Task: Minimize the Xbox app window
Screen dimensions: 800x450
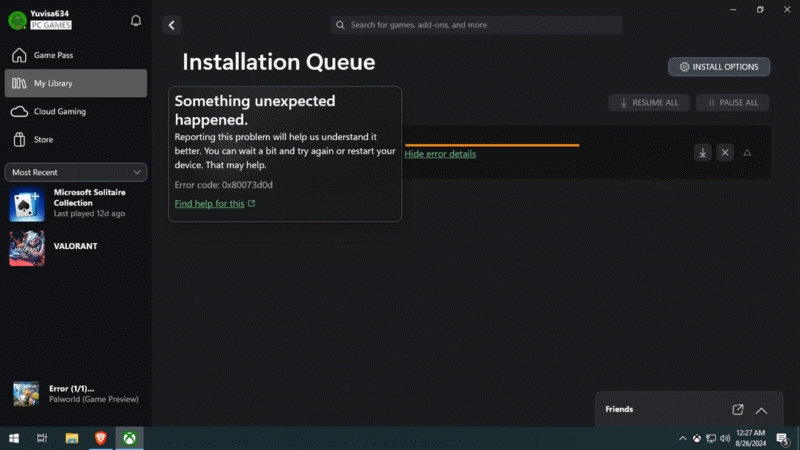Action: click(x=733, y=10)
